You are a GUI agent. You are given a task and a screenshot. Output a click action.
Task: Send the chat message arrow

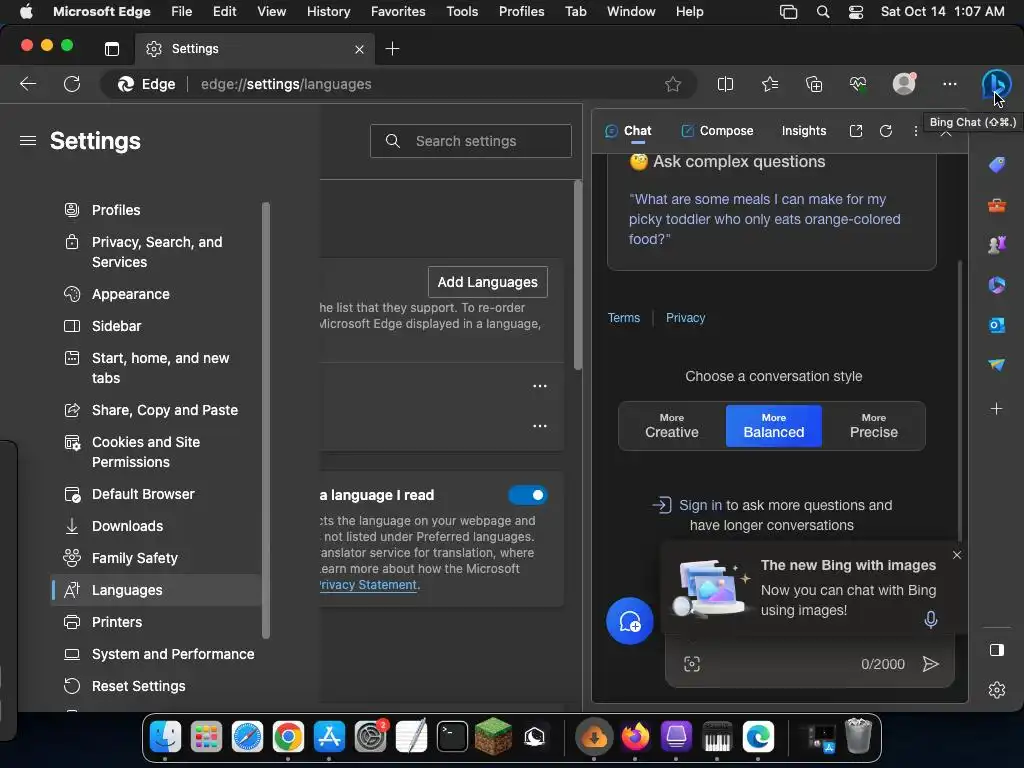pos(930,664)
